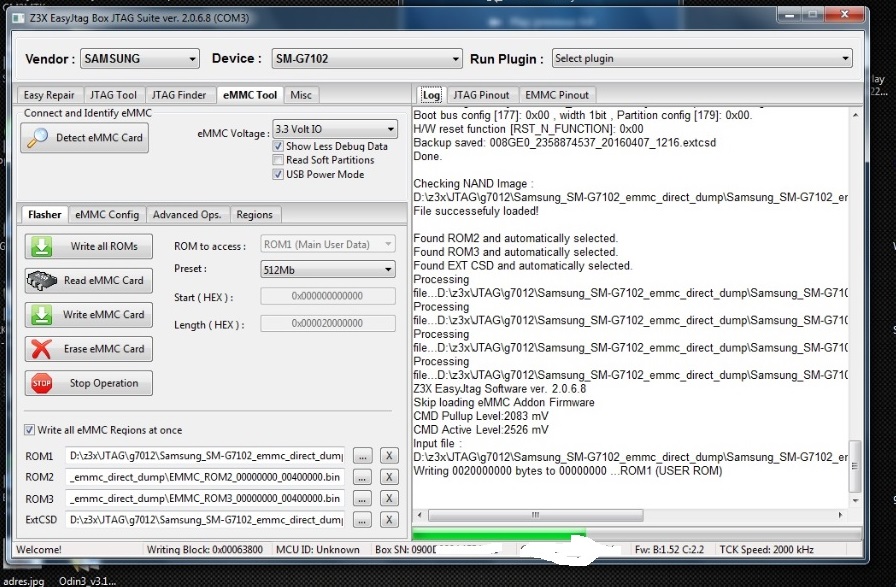Click the magnifier icon on Detect eMMC Card
Screen dimensions: 896x587
click(x=38, y=138)
